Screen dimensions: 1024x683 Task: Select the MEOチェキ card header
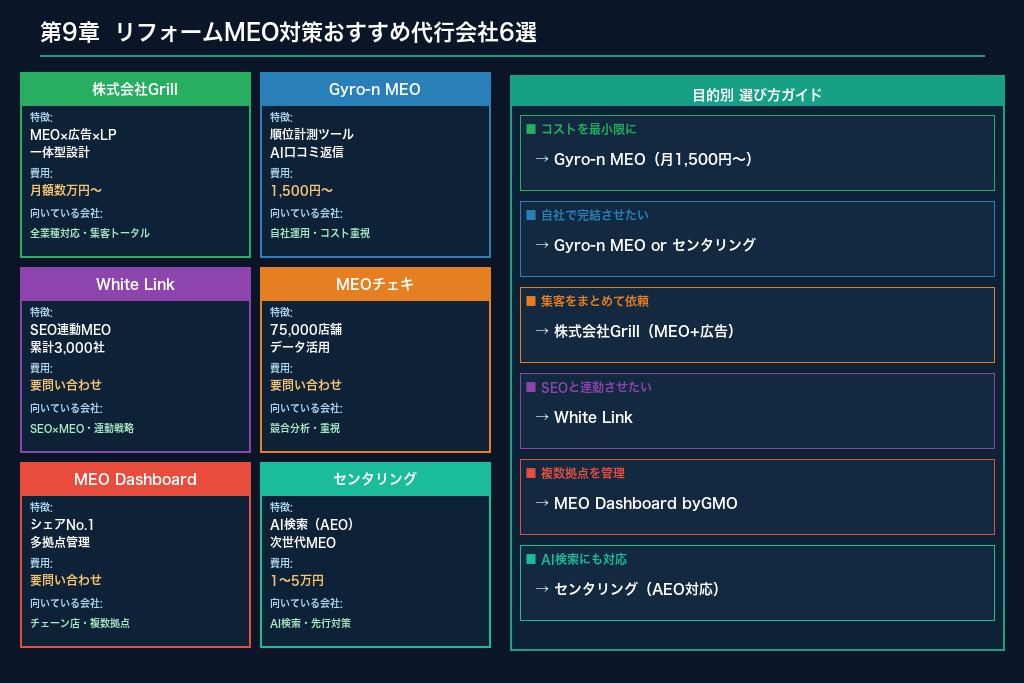(375, 285)
